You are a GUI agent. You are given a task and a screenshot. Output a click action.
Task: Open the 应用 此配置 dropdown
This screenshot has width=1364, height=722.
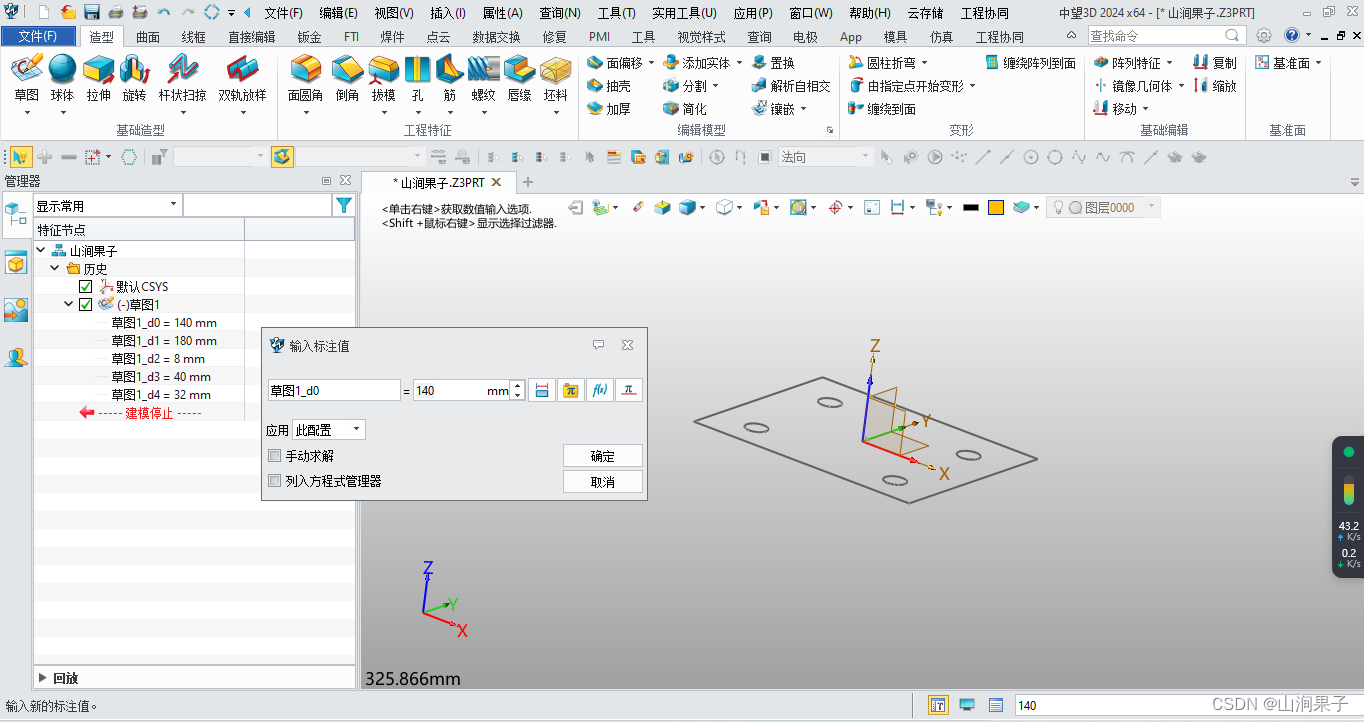pos(329,430)
